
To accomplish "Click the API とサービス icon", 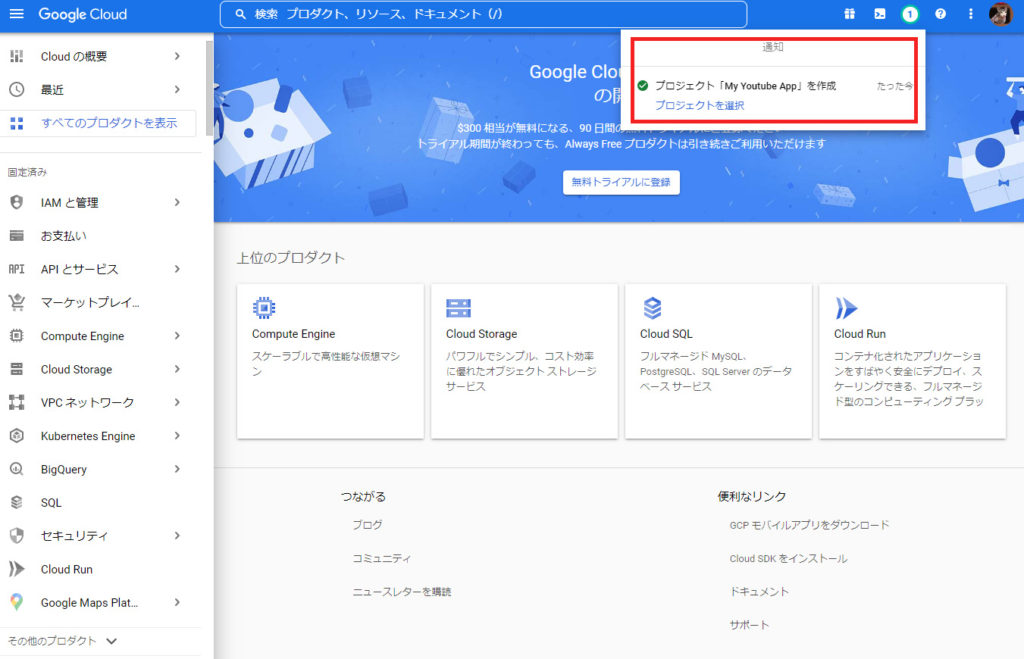I will click(x=16, y=269).
